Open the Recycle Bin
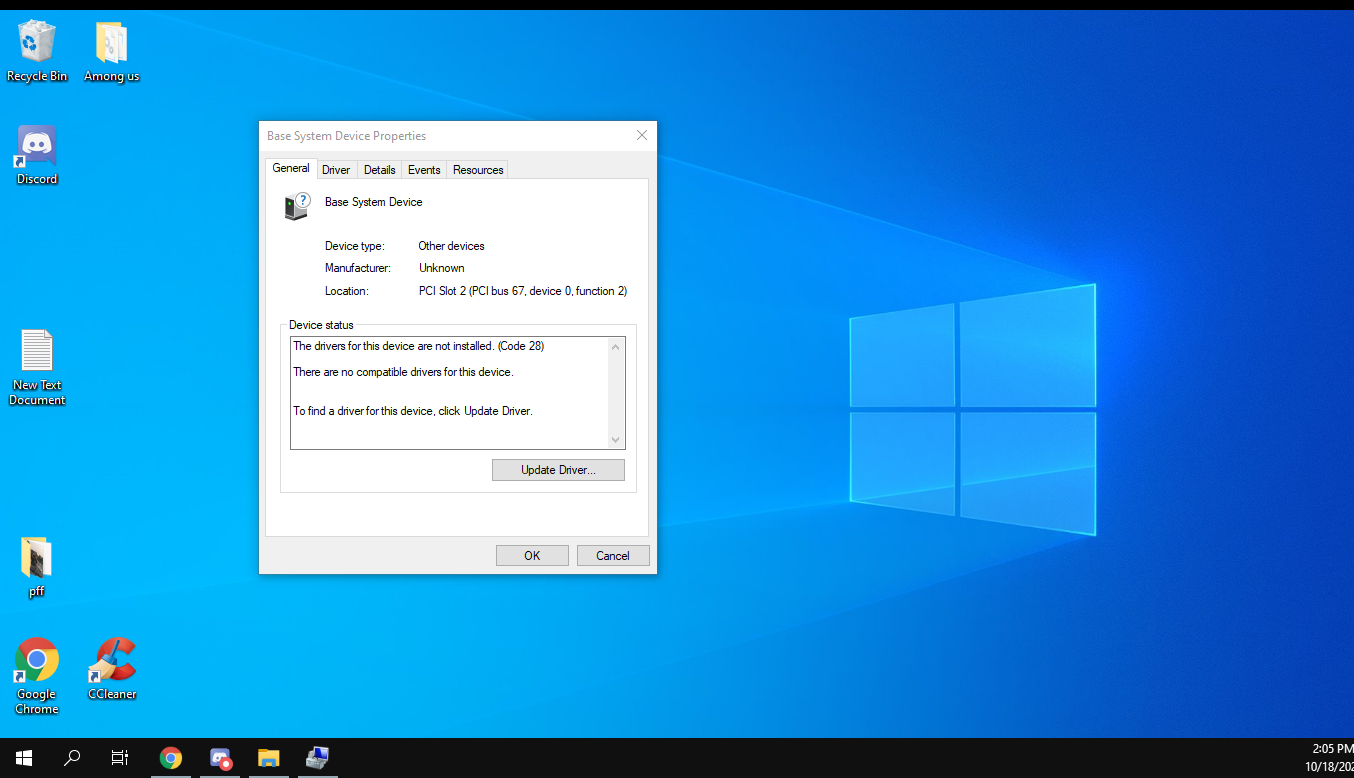1354x778 pixels. [37, 40]
